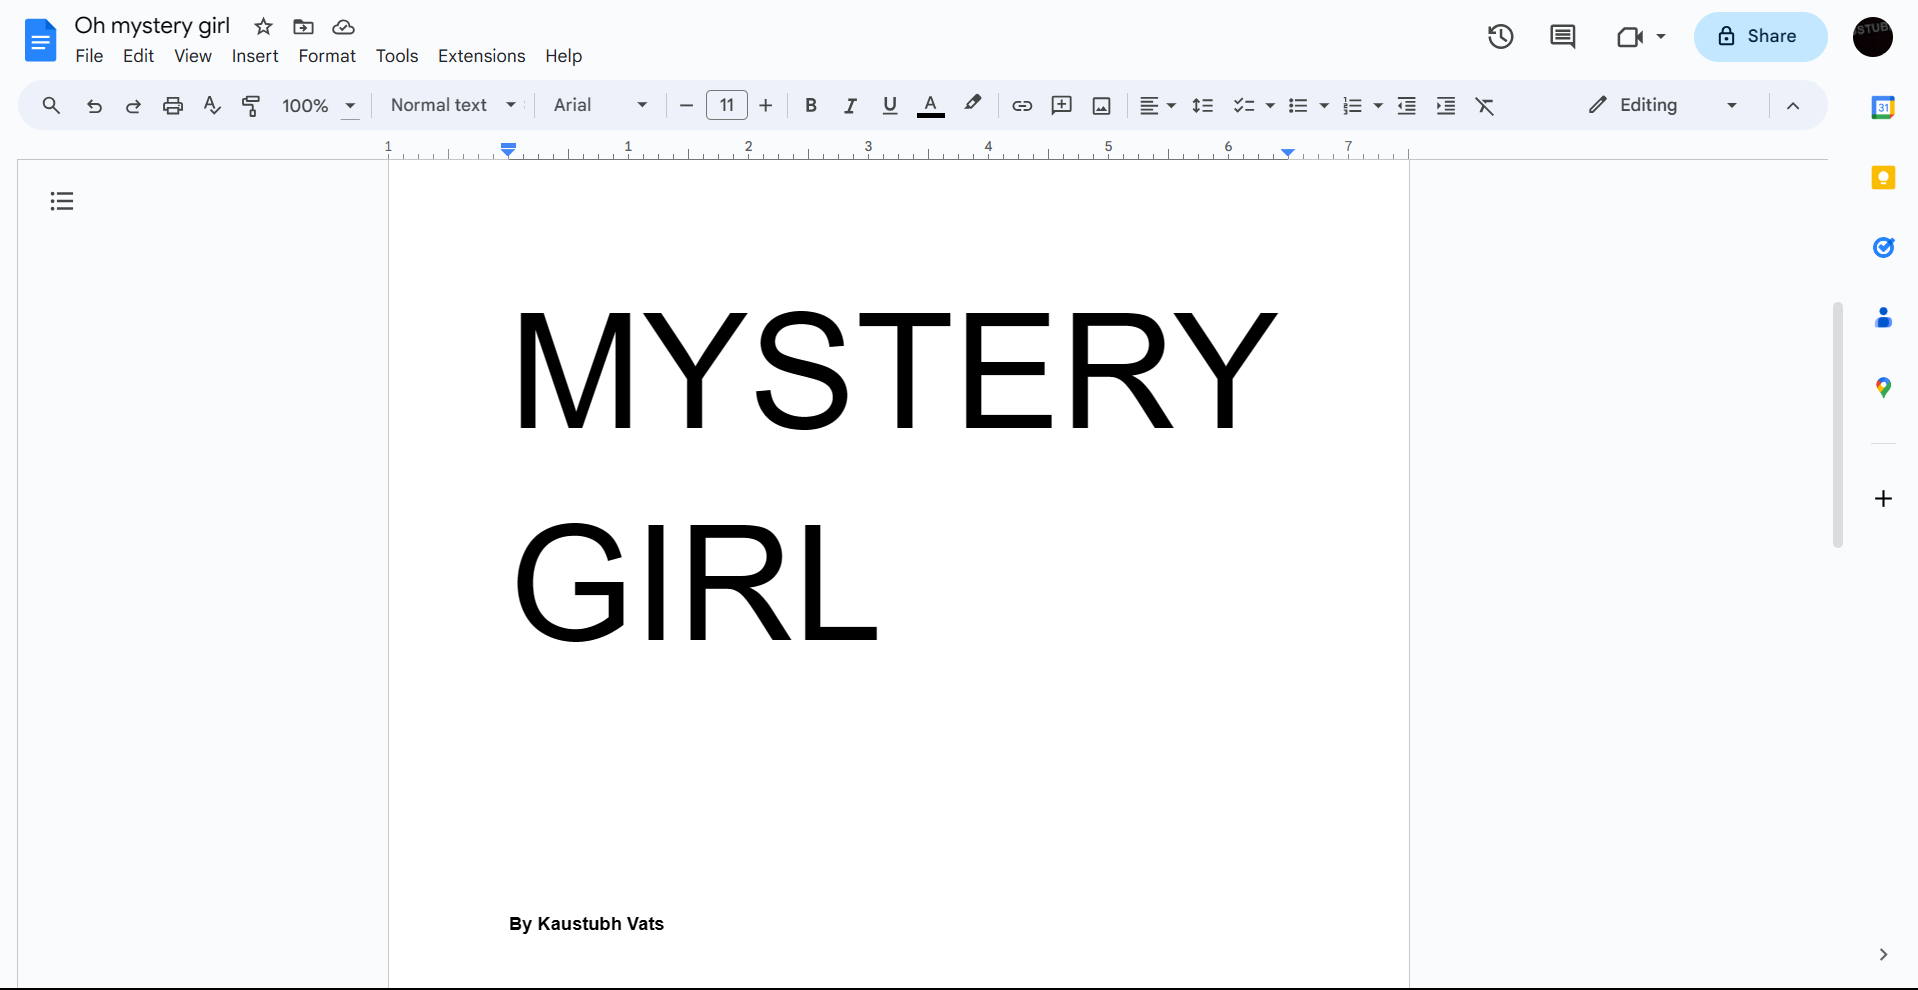Viewport: 1918px width, 990px height.
Task: Show document outline icon
Action: tap(62, 201)
